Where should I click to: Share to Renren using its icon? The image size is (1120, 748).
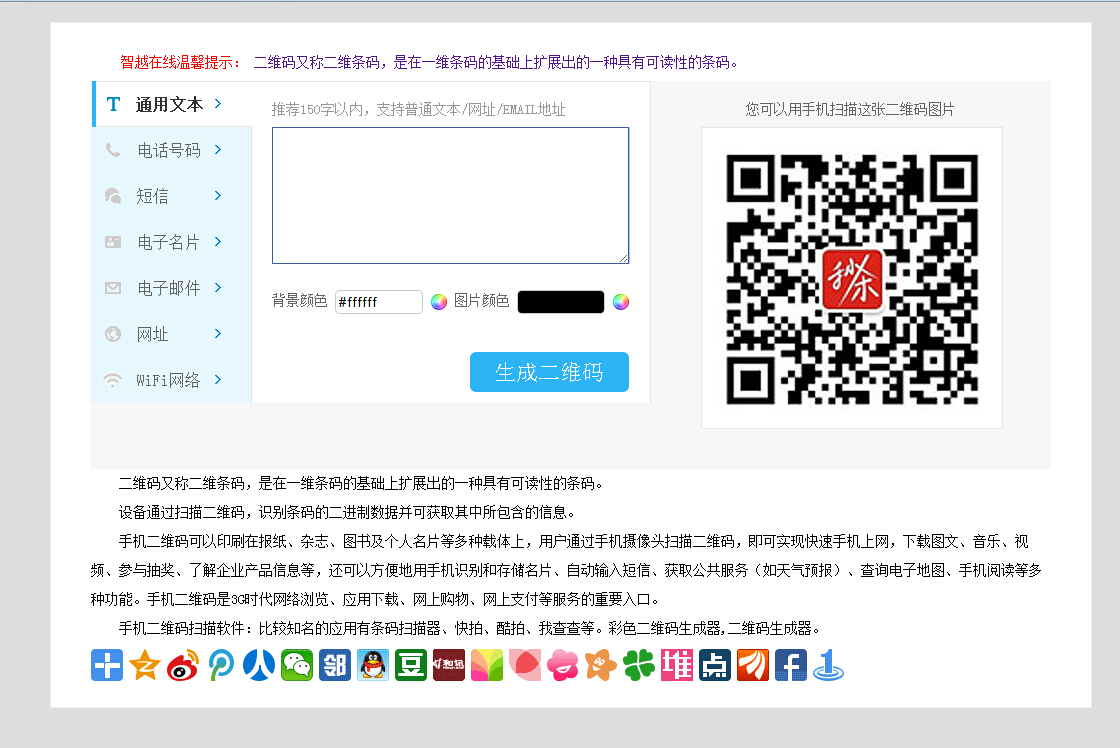point(259,665)
